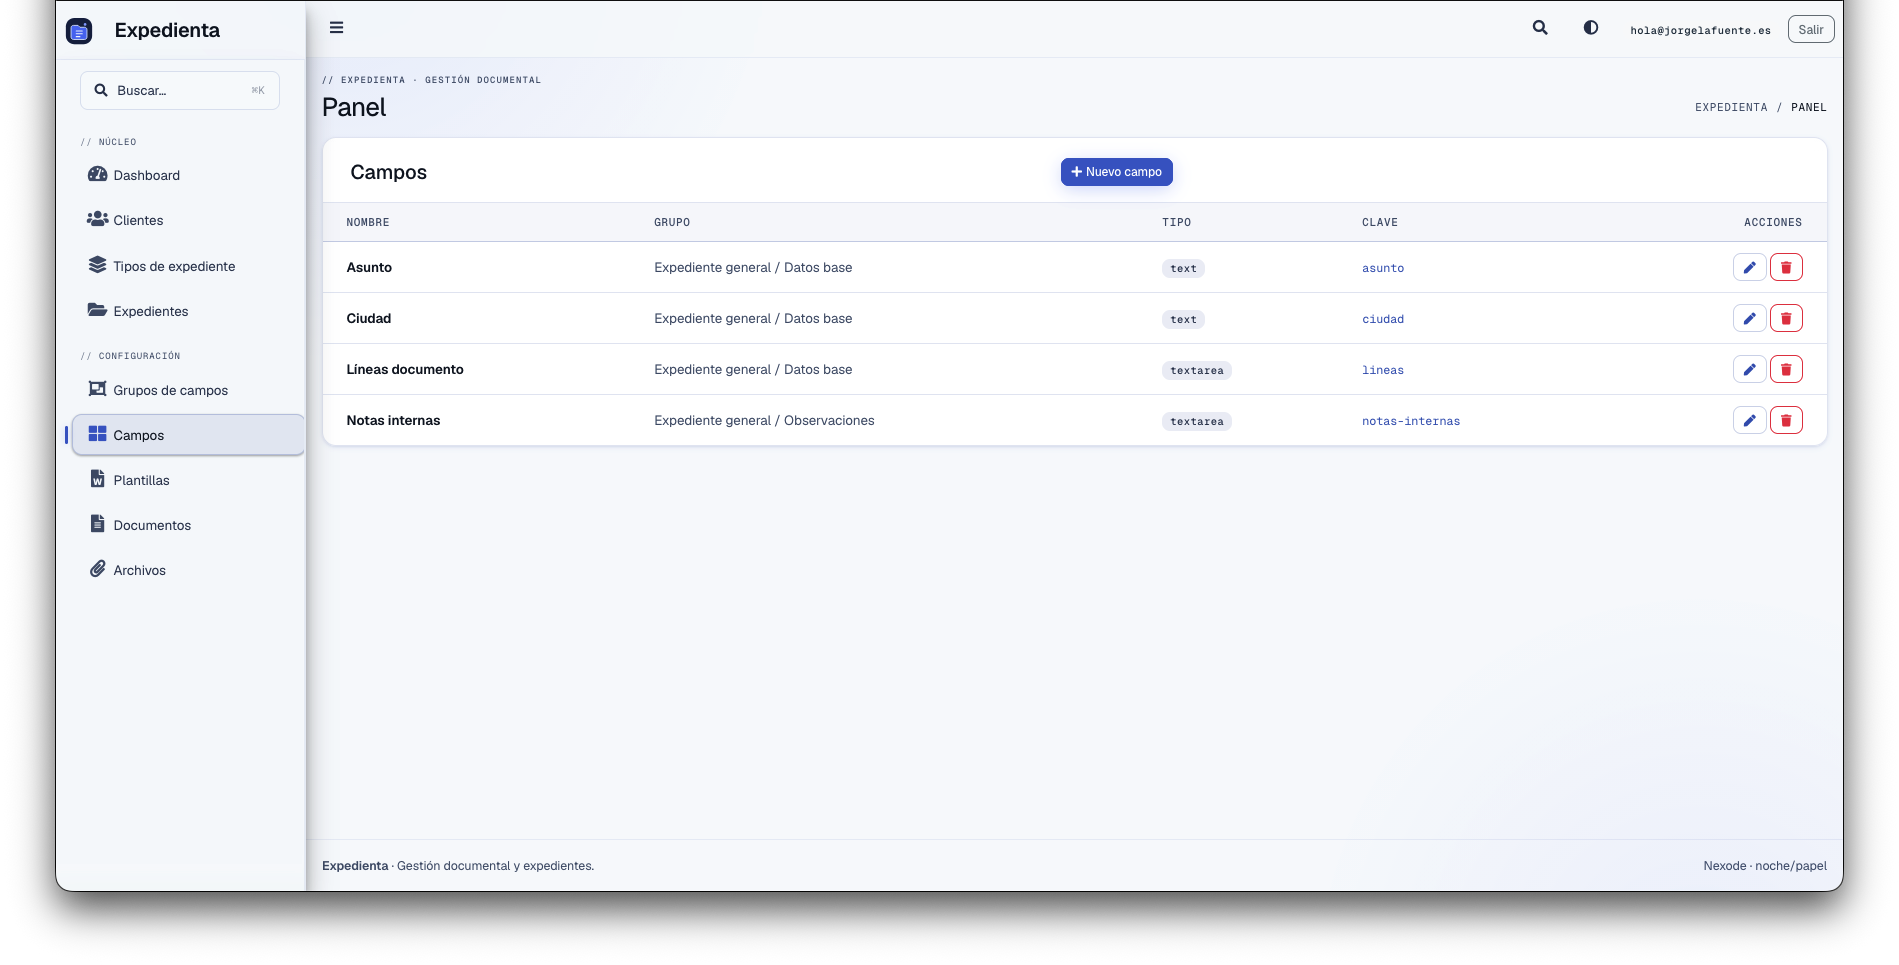The width and height of the screenshot is (1899, 965).
Task: Click the Campos grid icon
Action: (x=97, y=434)
